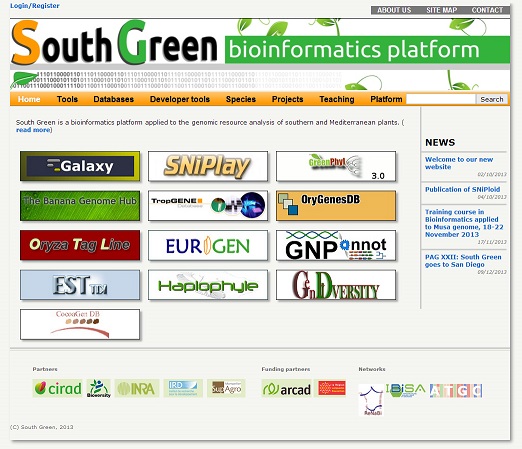Click the IRD partner logo
Image resolution: width=522 pixels, height=449 pixels.
point(183,388)
